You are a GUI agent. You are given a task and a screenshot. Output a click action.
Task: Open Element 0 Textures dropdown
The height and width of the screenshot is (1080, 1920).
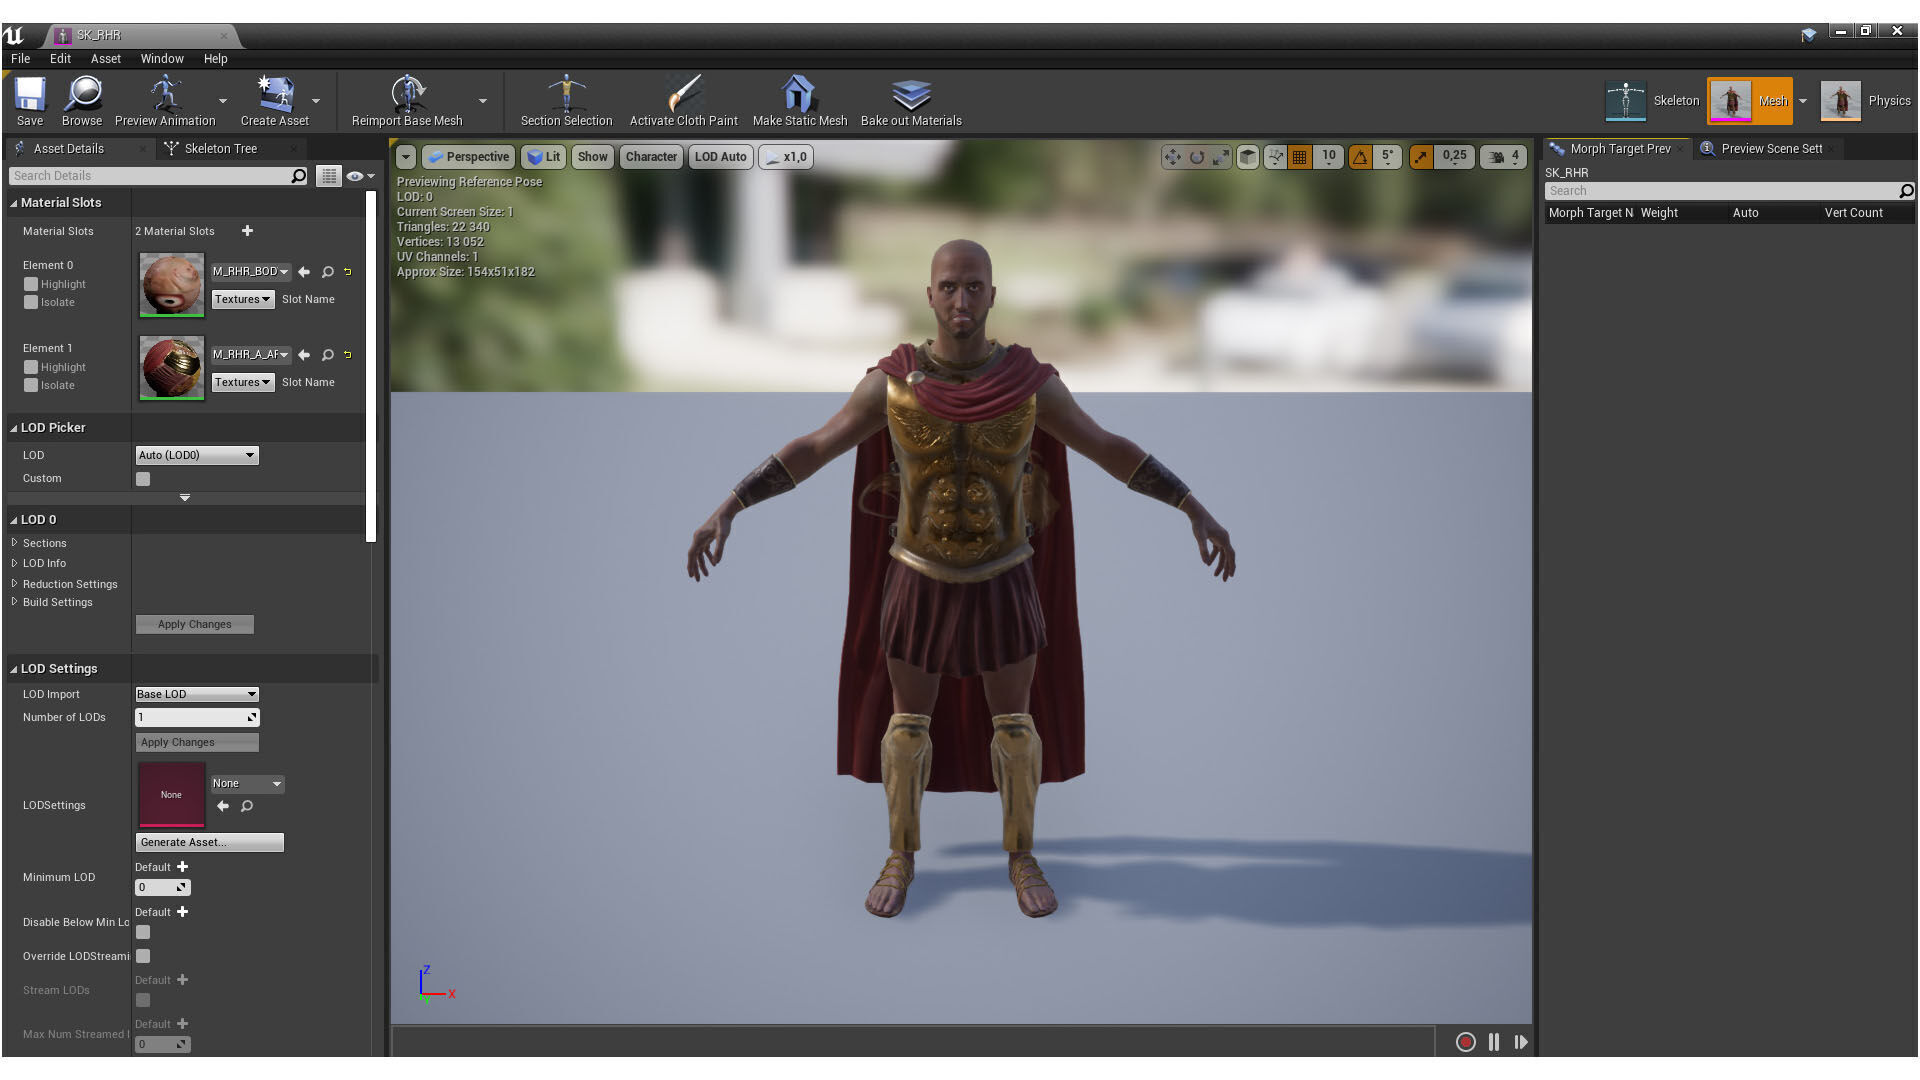[242, 299]
